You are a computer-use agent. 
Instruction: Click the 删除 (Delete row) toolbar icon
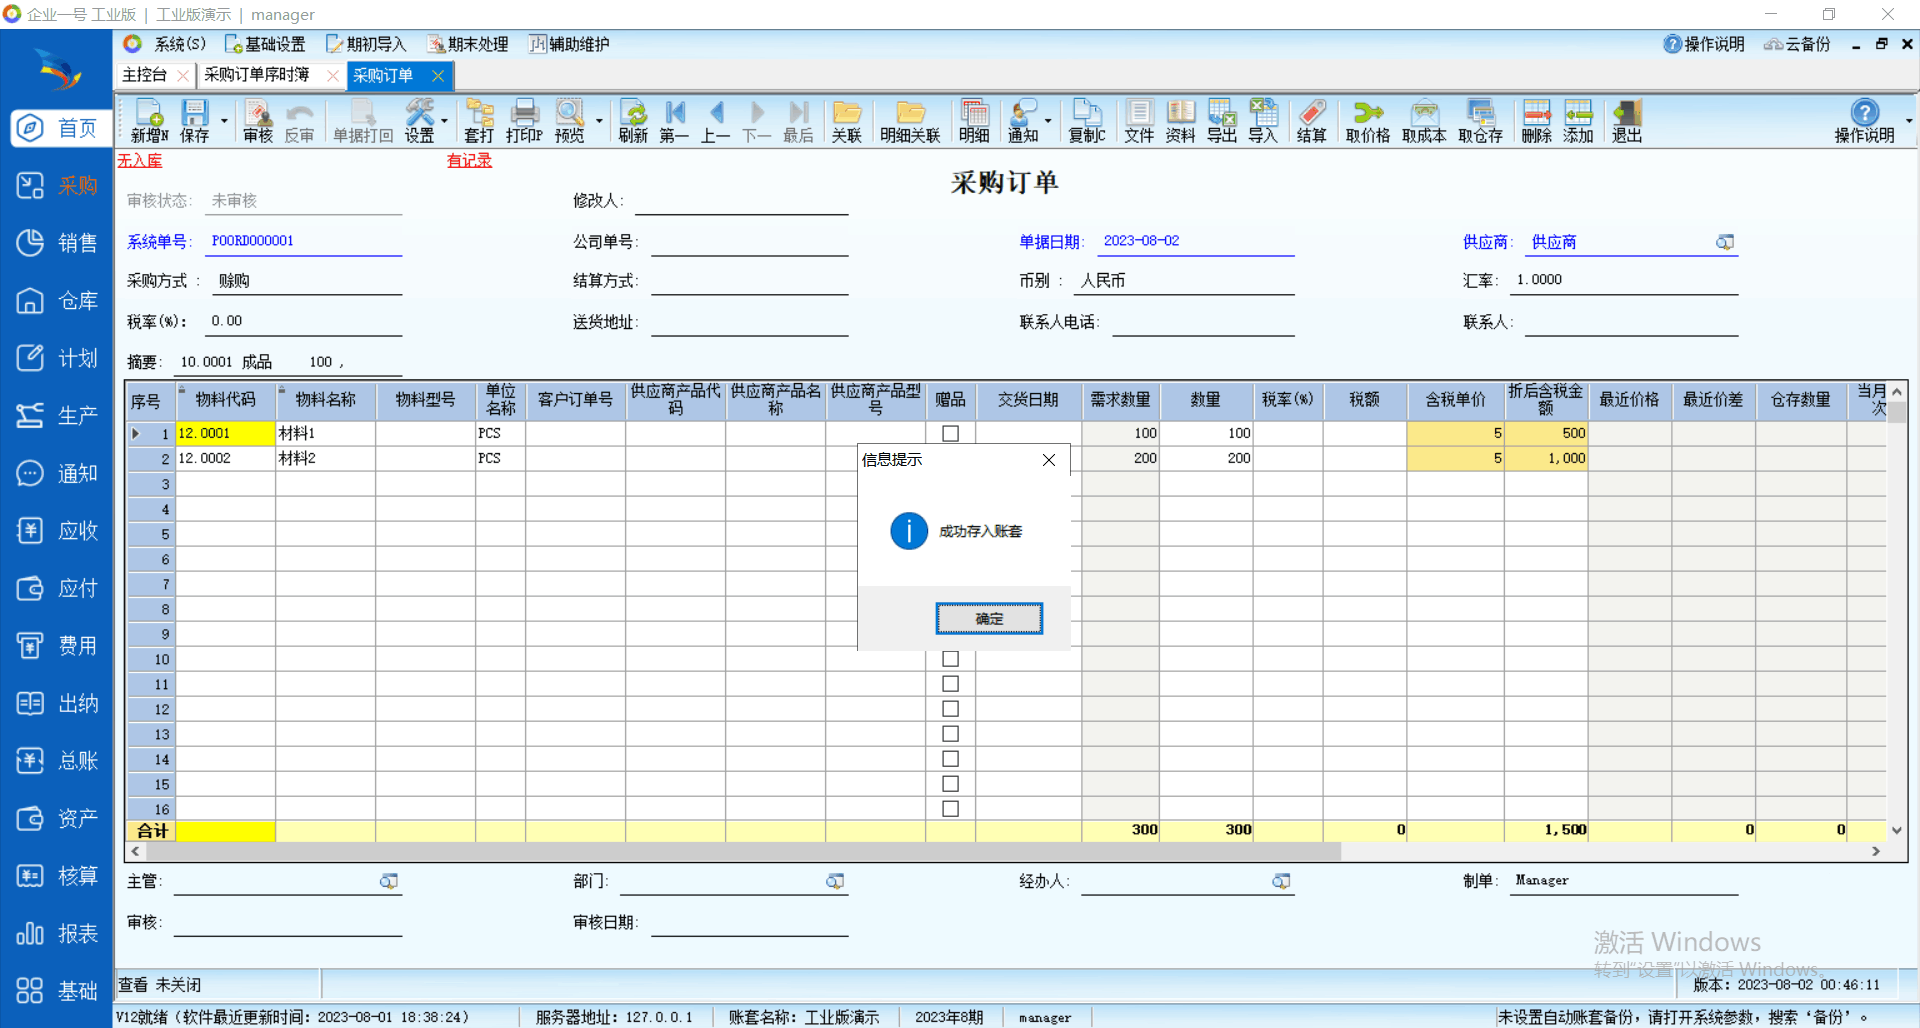pyautogui.click(x=1536, y=121)
